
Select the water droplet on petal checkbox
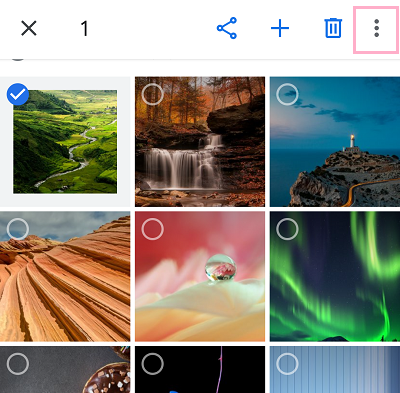(153, 229)
